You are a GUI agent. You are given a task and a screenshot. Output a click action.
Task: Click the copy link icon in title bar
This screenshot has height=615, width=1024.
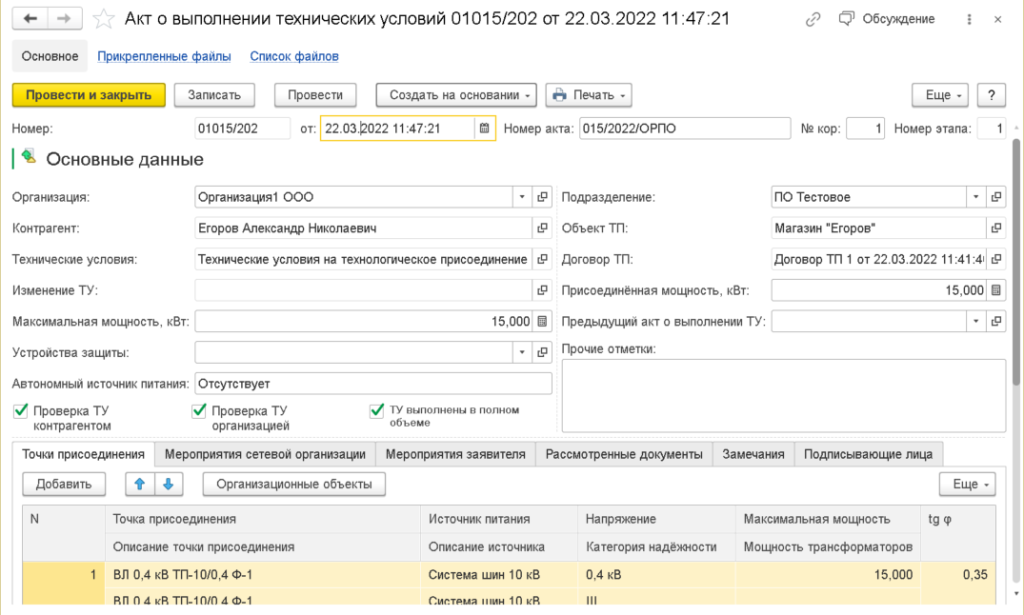(813, 19)
